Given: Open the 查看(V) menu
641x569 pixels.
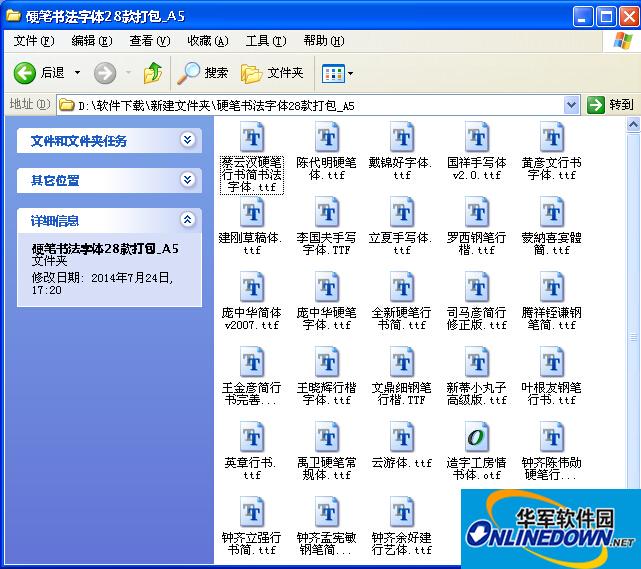Looking at the screenshot, I should 150,41.
